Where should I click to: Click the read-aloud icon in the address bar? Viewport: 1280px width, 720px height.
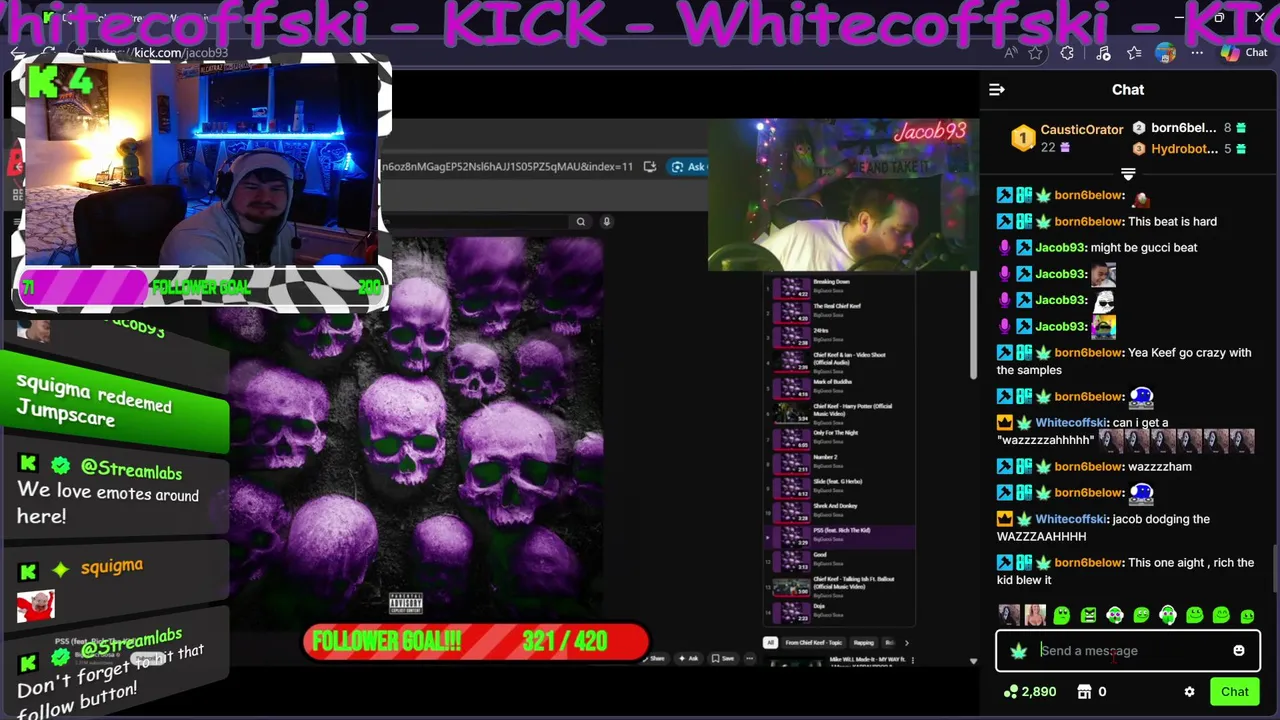1011,53
